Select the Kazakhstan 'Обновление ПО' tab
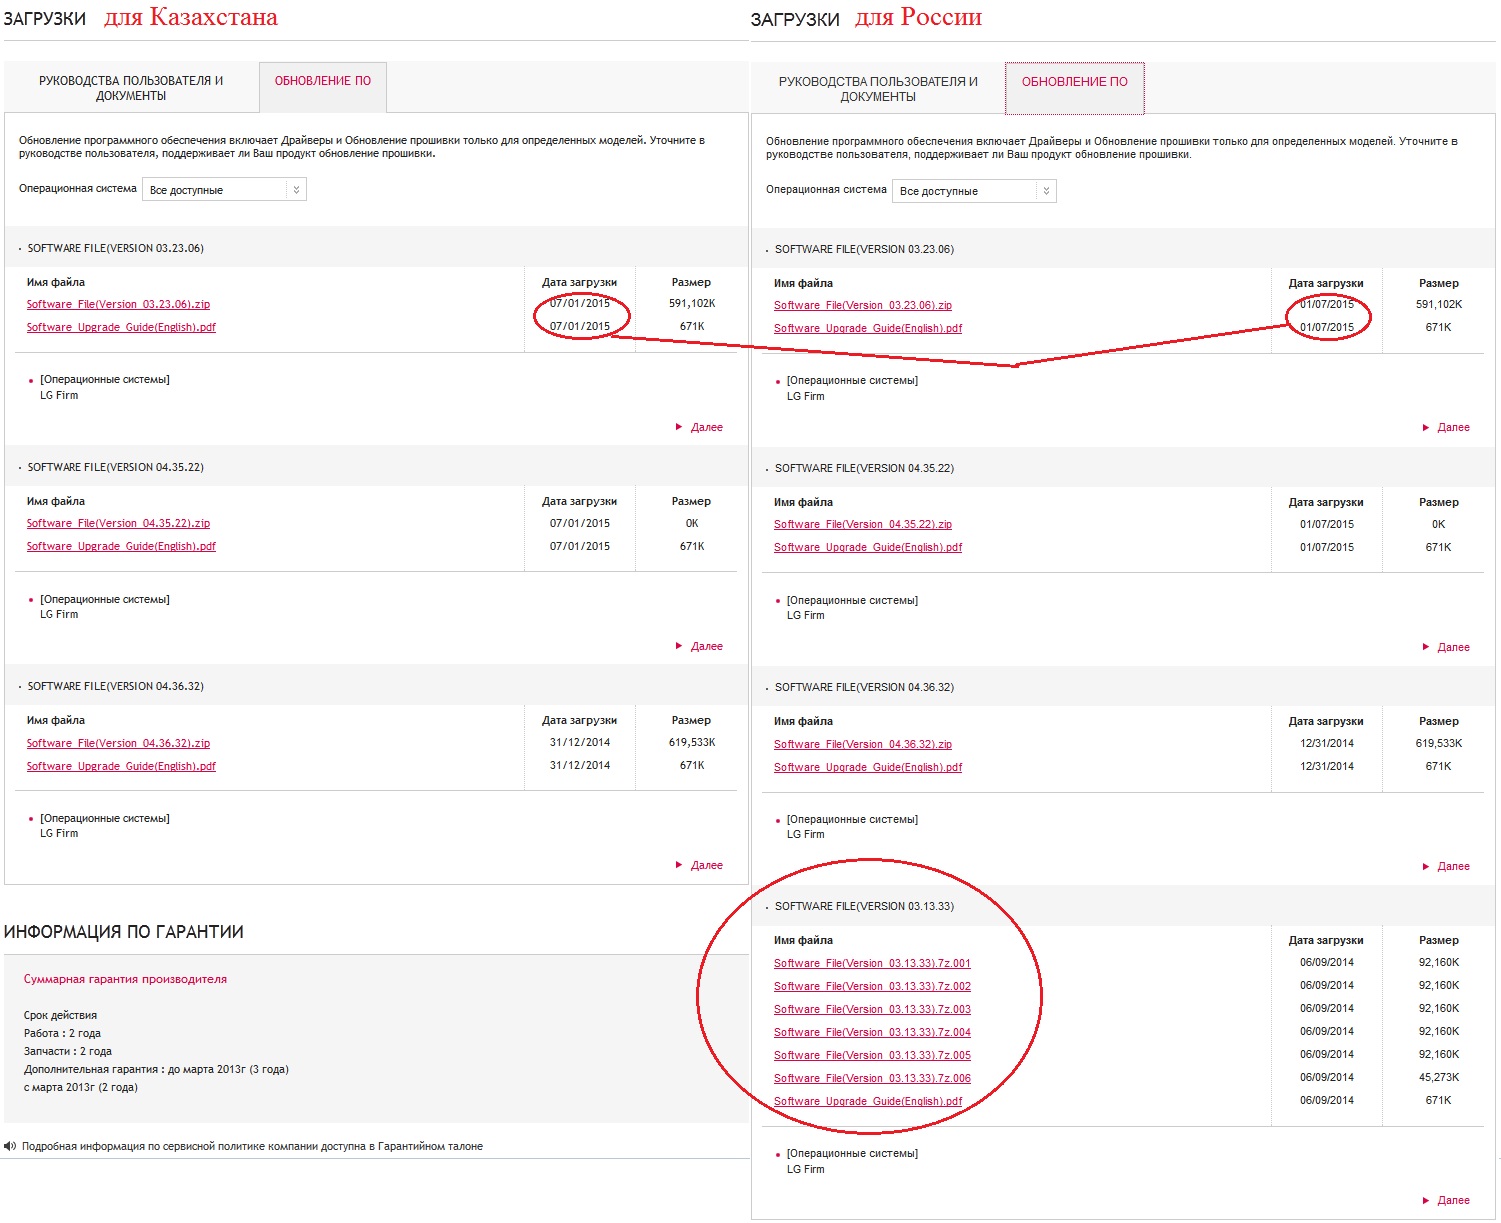The width and height of the screenshot is (1501, 1223). tap(322, 81)
